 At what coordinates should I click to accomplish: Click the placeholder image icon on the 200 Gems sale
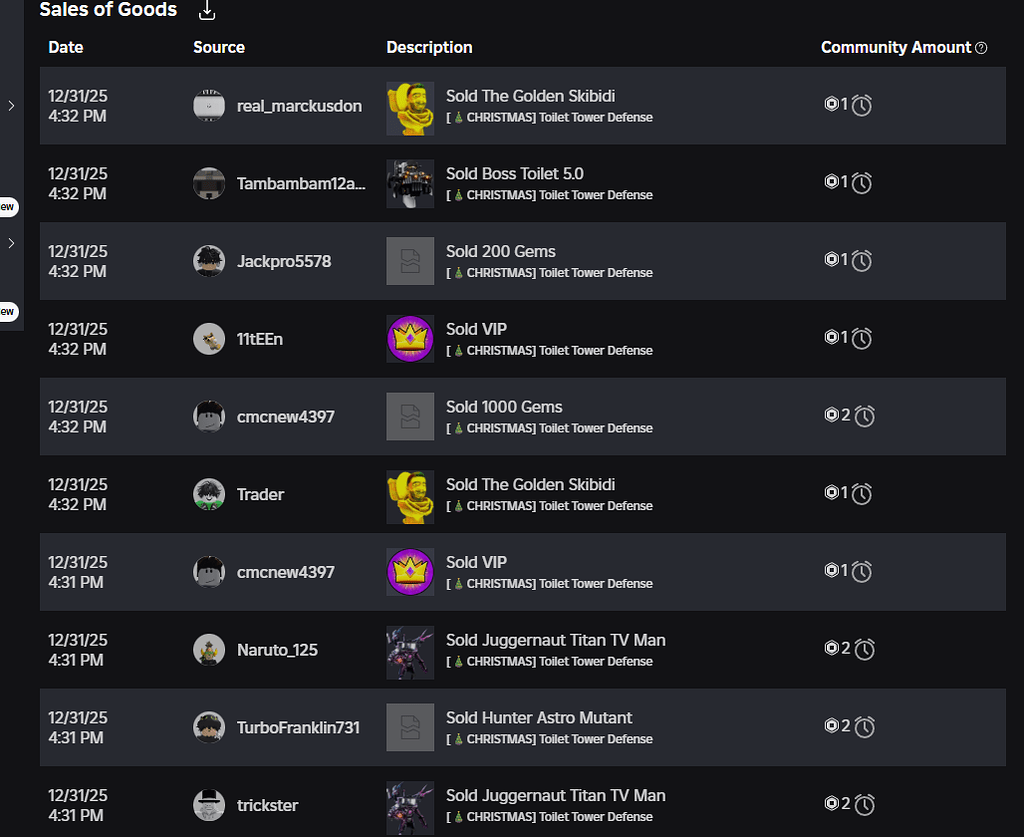point(410,260)
